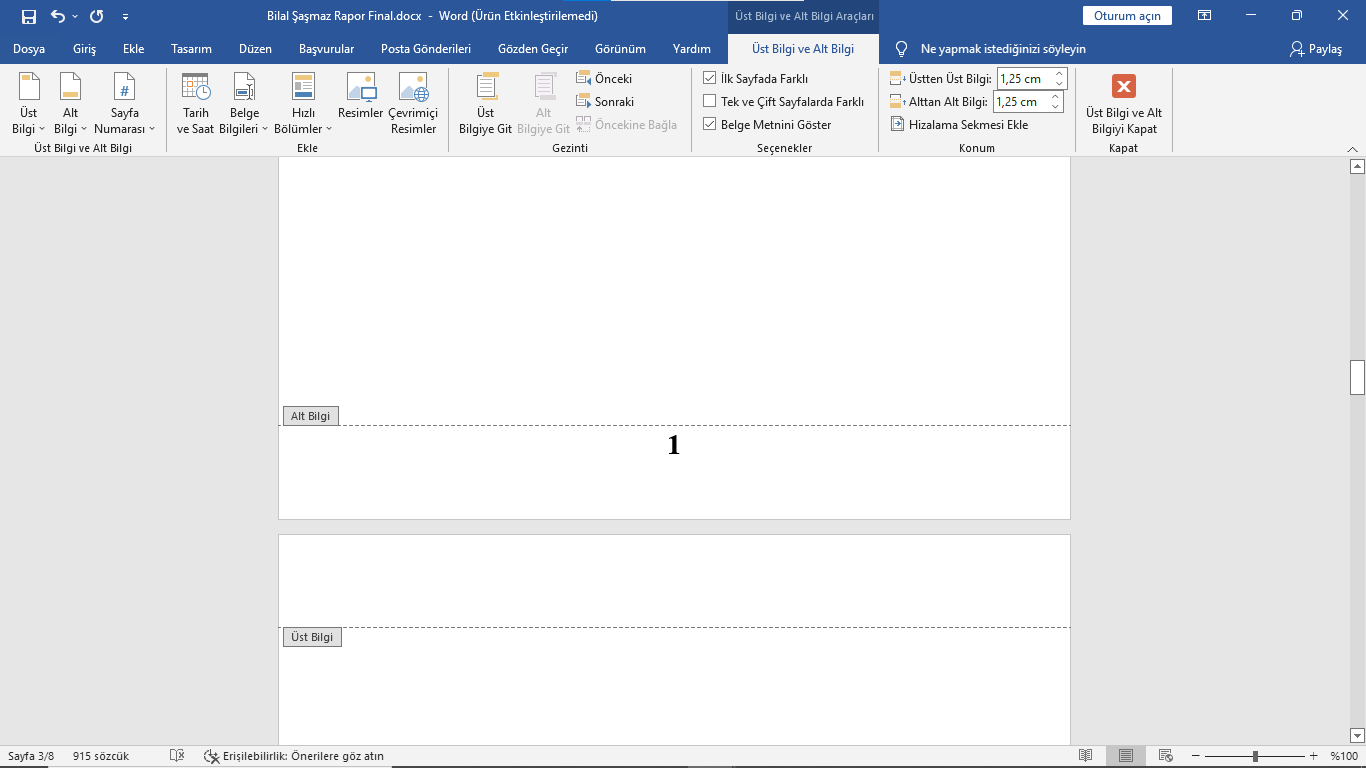This screenshot has height=768, width=1366.
Task: Switch to Print Layout view icon
Action: (1126, 756)
